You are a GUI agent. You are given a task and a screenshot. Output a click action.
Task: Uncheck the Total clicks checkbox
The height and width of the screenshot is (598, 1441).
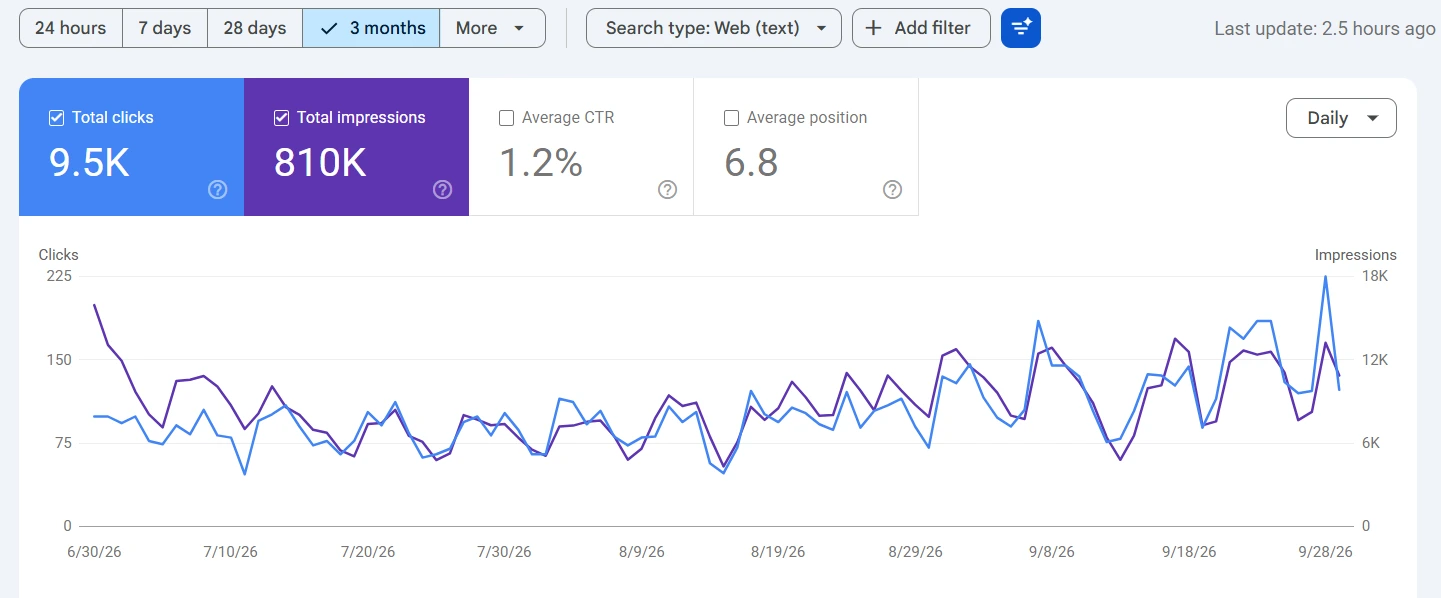[57, 118]
